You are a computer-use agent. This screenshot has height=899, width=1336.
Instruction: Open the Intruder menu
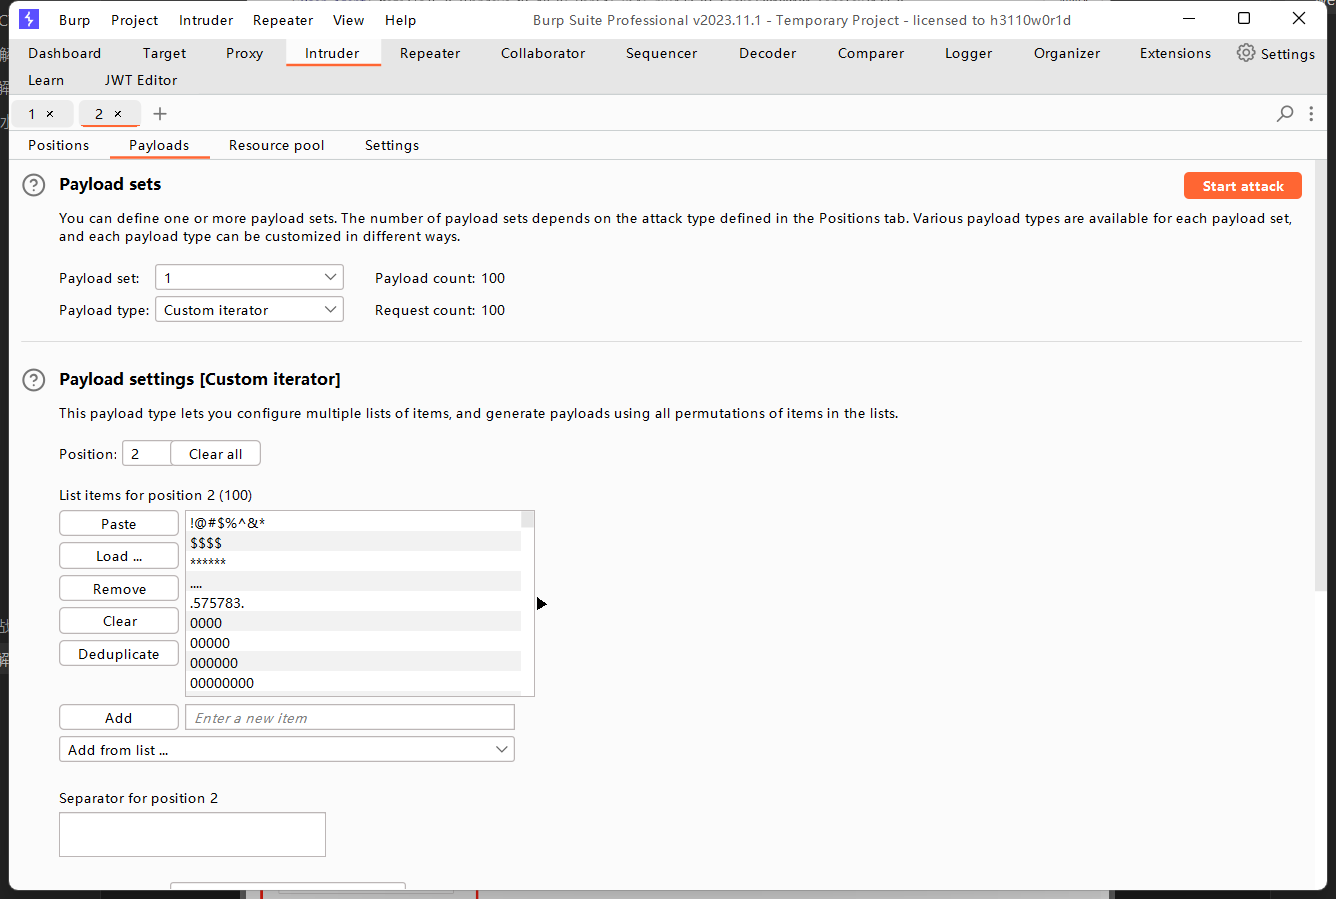click(206, 20)
